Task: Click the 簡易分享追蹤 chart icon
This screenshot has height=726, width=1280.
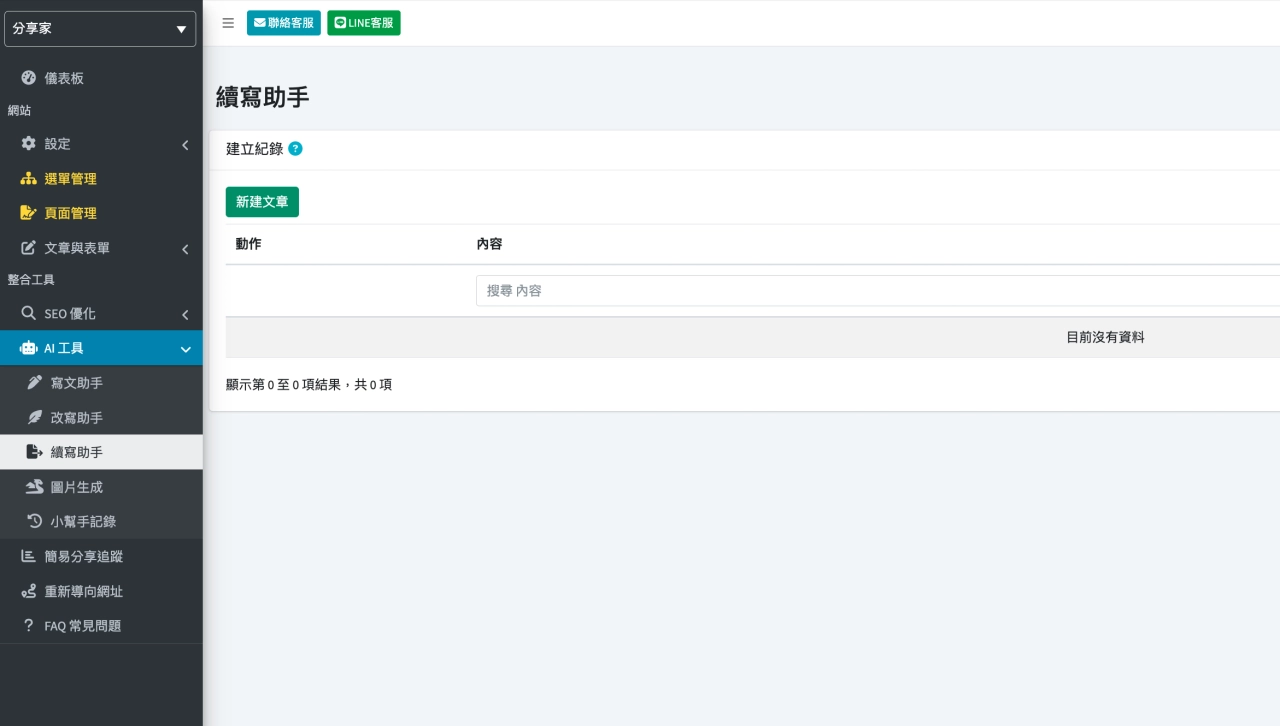Action: click(x=29, y=556)
